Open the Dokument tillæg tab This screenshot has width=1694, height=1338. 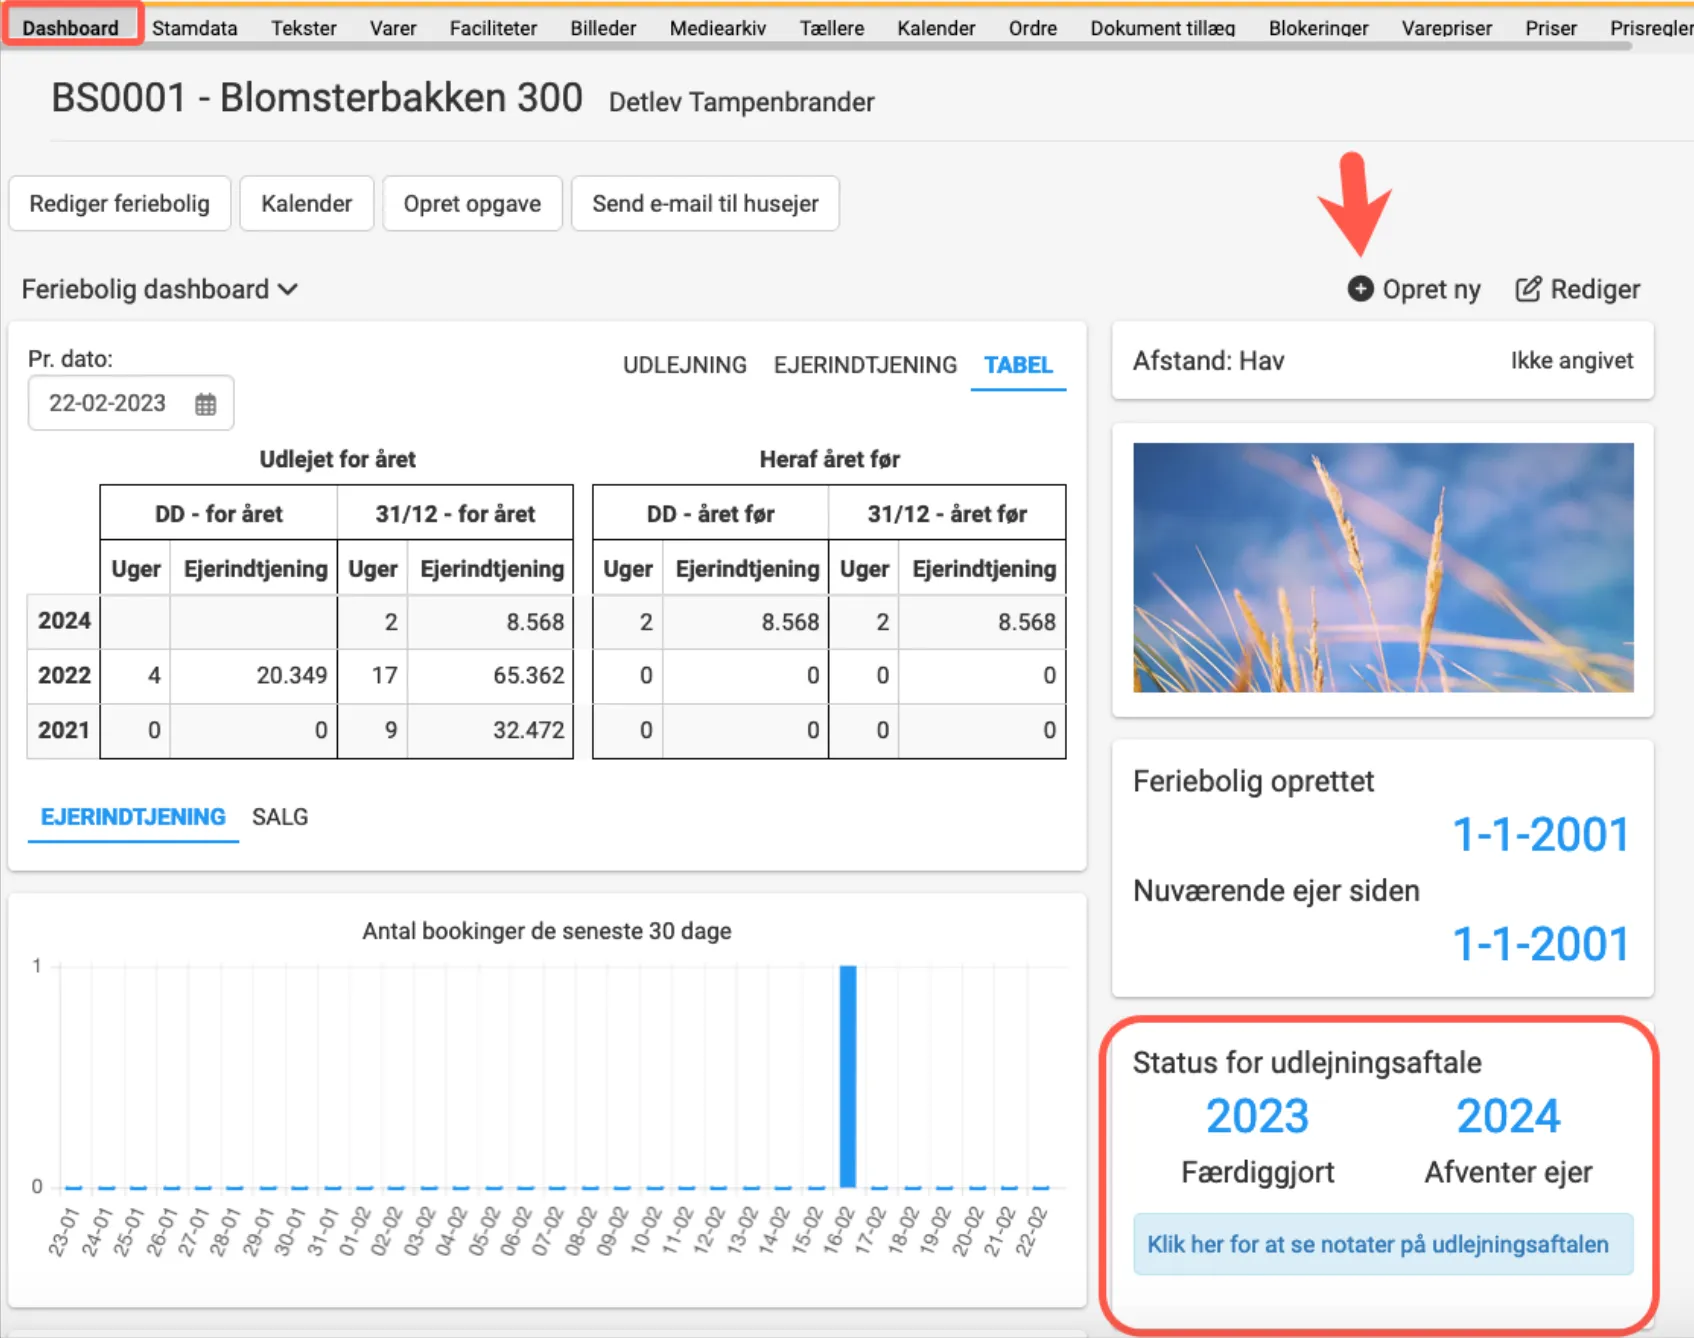pos(1161,27)
